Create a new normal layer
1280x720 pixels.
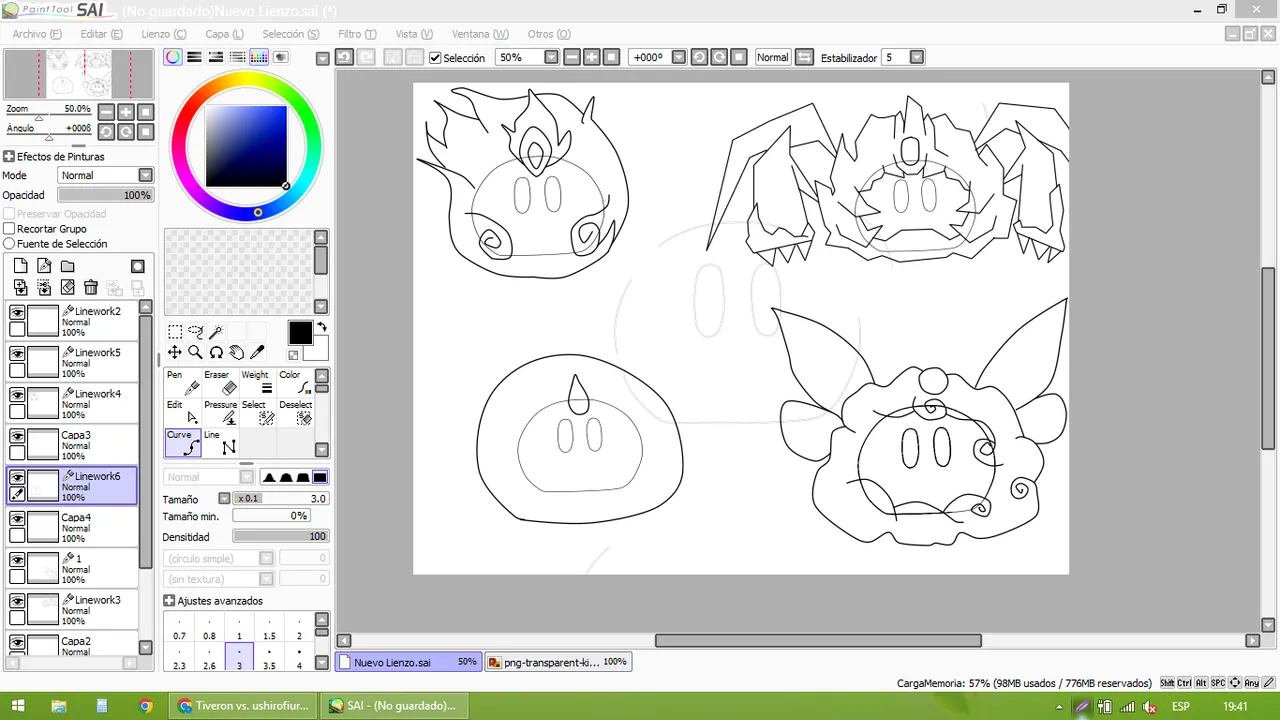pos(20,266)
